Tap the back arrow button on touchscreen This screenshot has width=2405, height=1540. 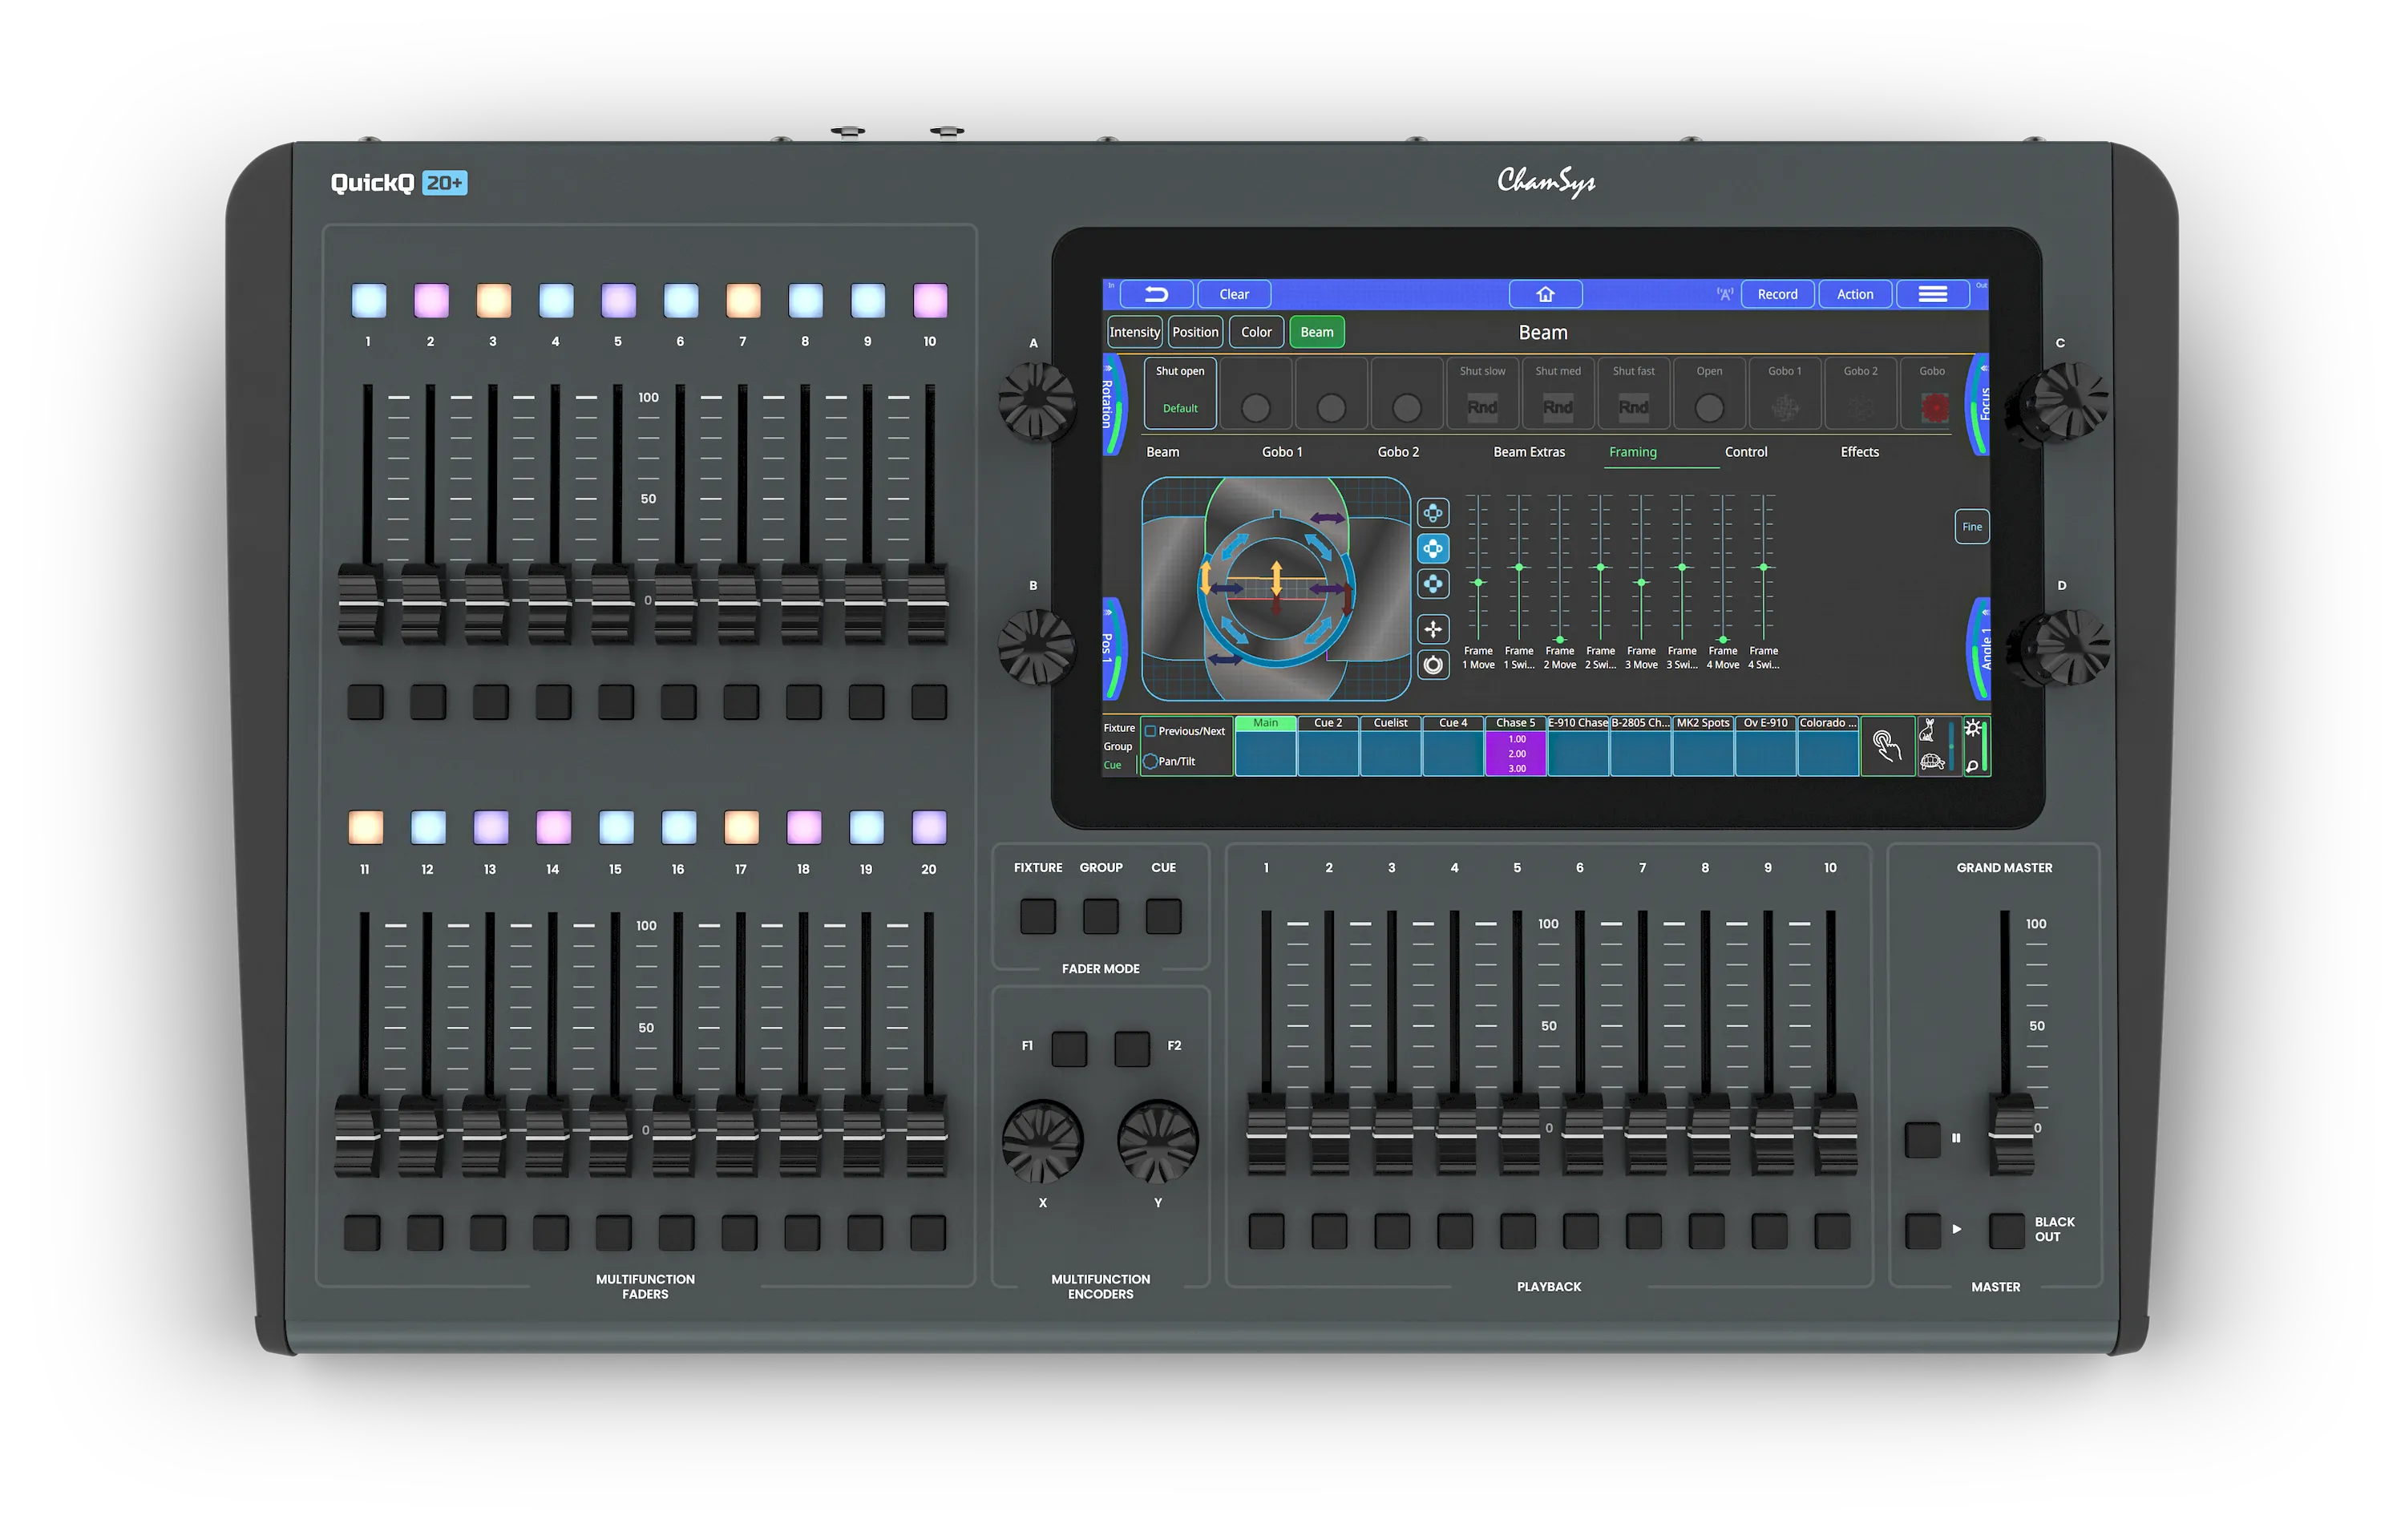1156,294
